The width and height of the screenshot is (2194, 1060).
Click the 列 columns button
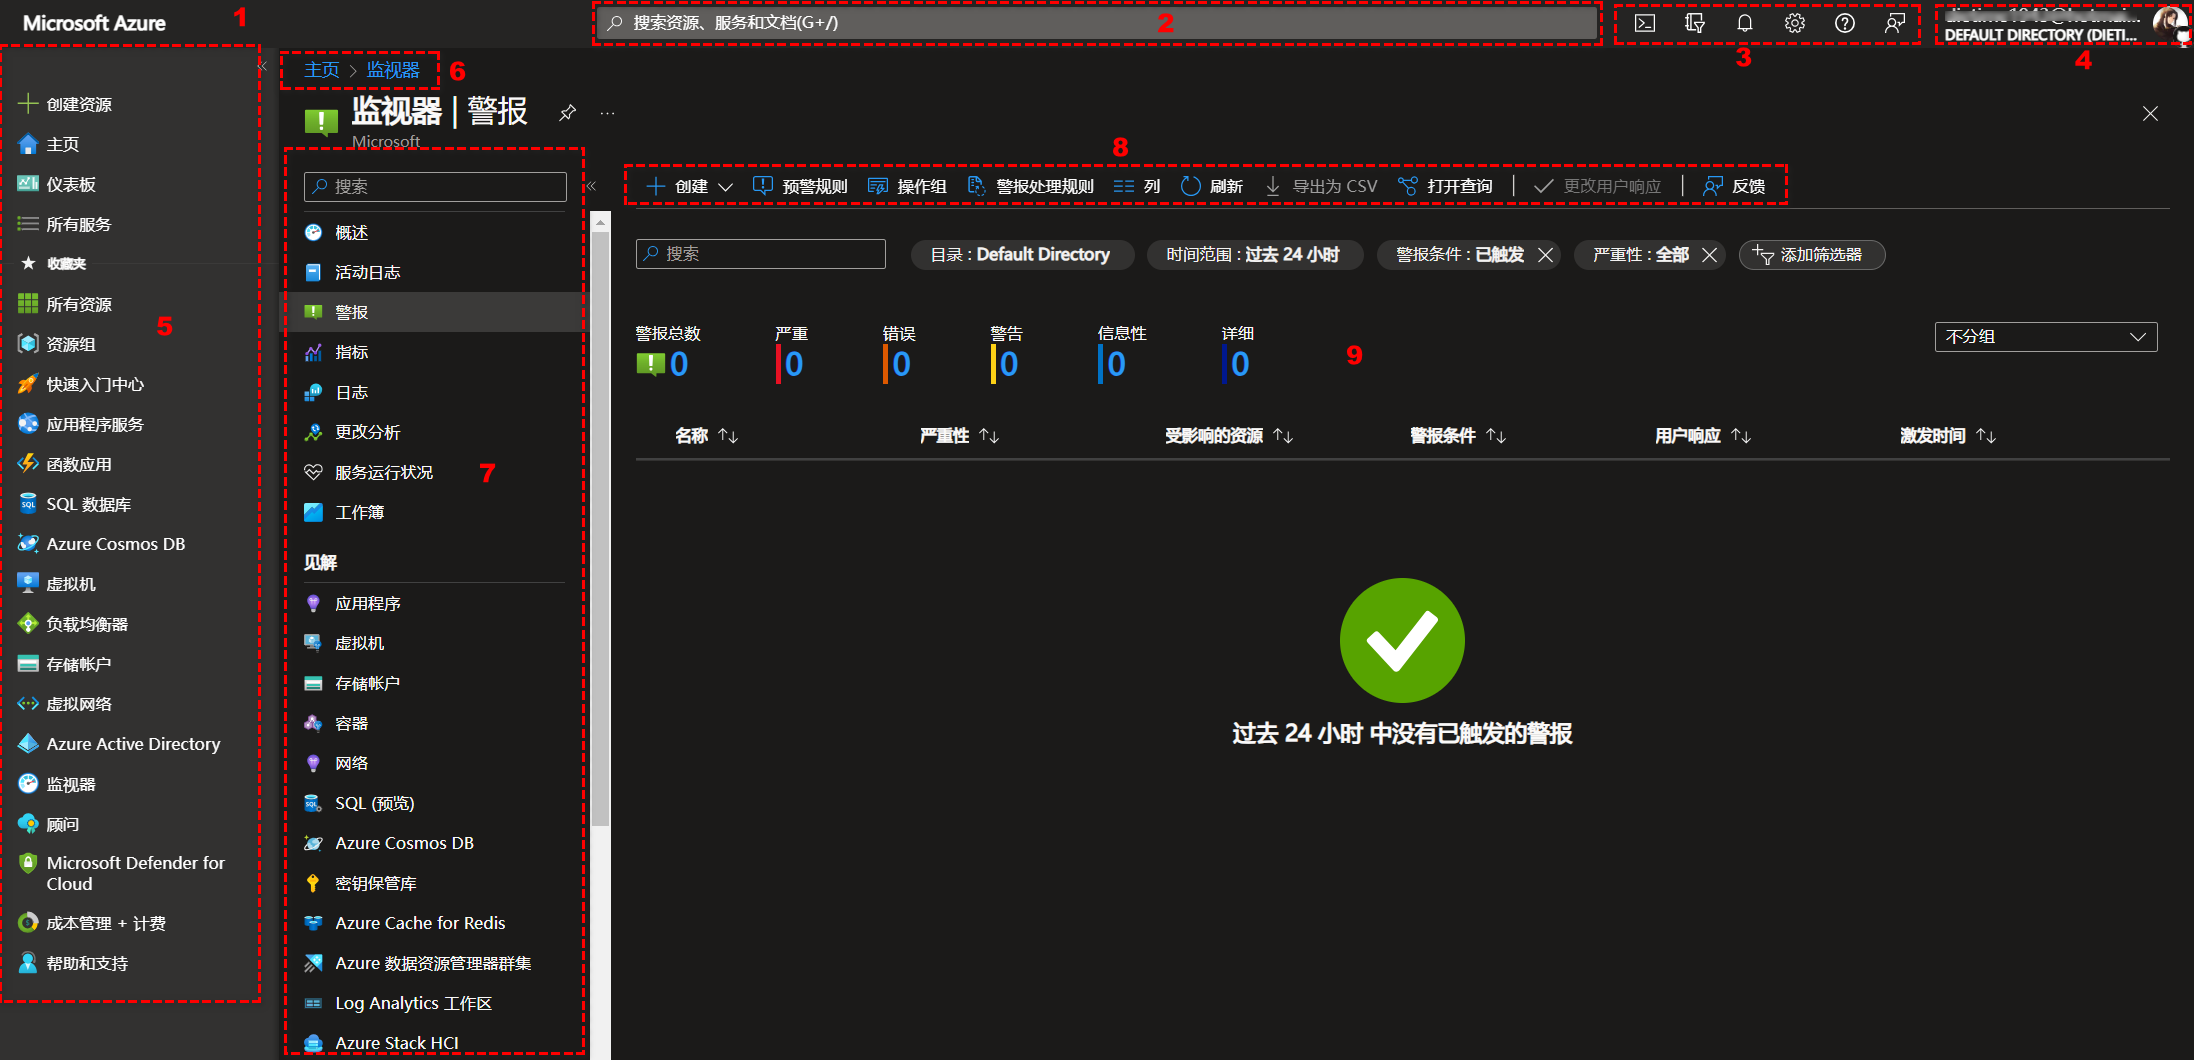1137,186
